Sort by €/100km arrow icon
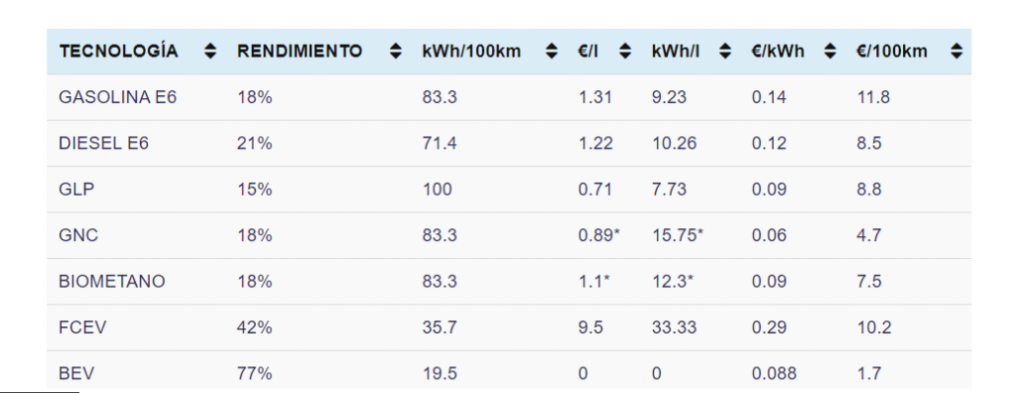 [956, 52]
